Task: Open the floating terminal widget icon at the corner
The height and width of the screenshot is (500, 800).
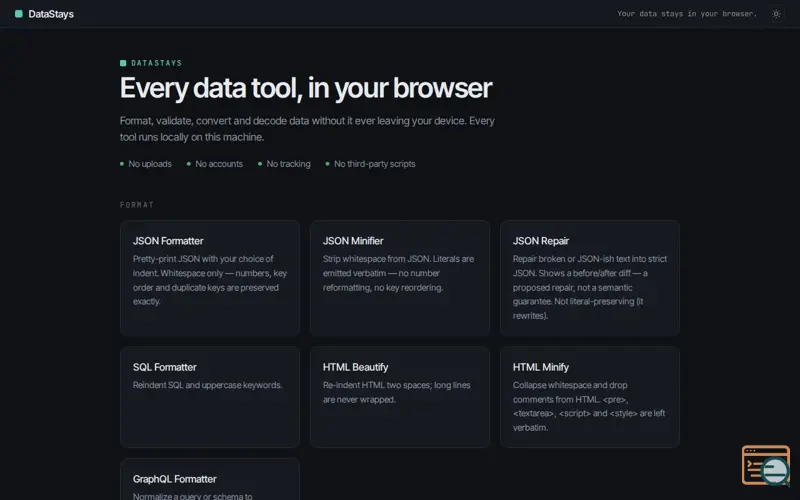Action: coord(766,465)
